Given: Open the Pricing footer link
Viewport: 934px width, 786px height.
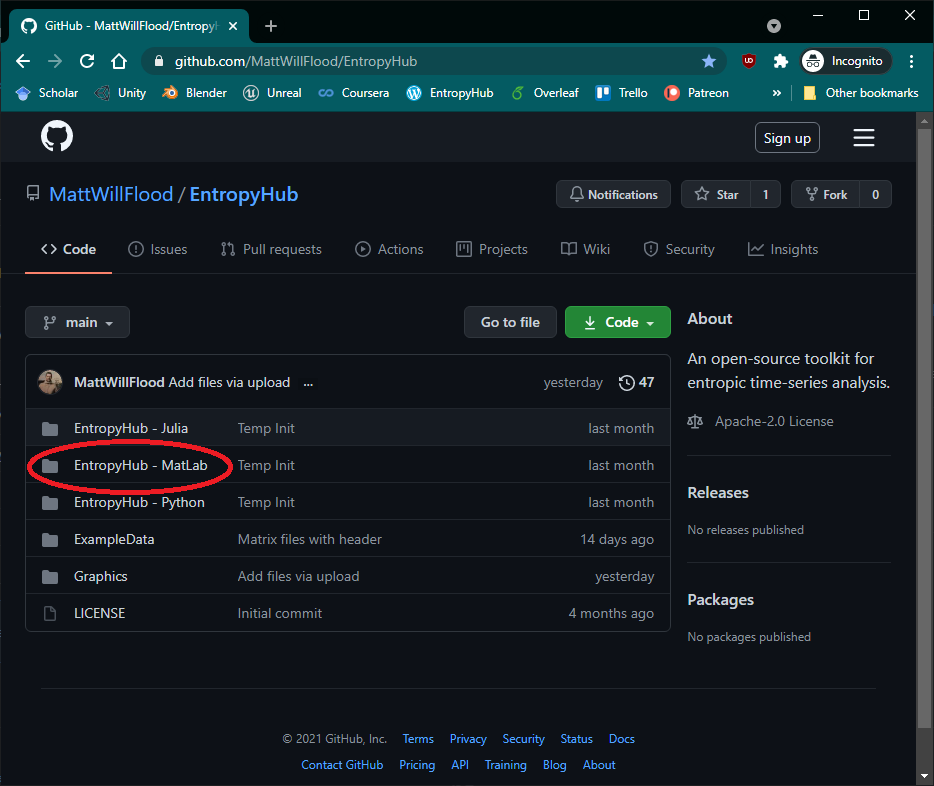Looking at the screenshot, I should [417, 765].
